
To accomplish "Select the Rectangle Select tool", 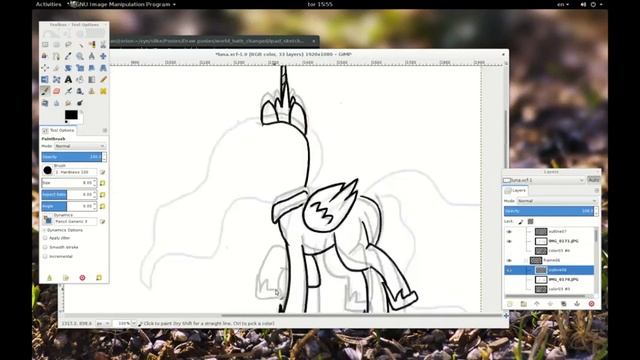I will [x=45, y=44].
